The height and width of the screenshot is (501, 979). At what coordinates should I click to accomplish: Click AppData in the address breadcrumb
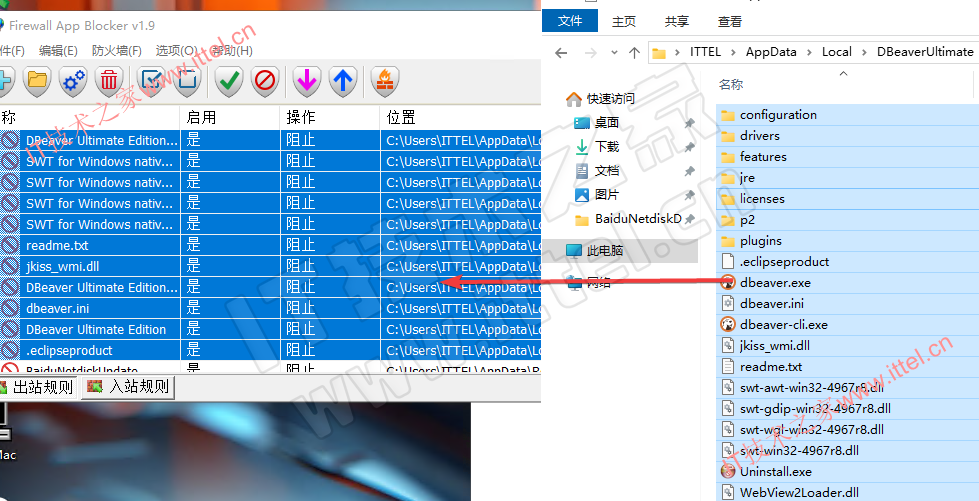[x=771, y=52]
